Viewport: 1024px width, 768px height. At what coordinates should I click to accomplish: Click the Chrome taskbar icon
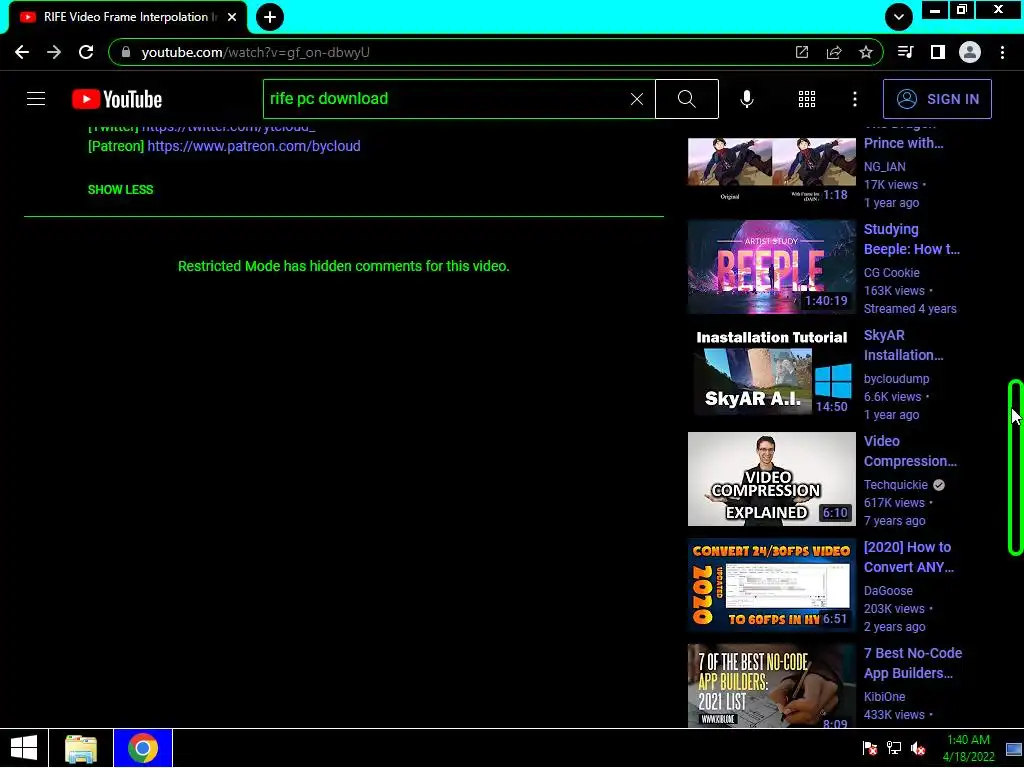[143, 748]
